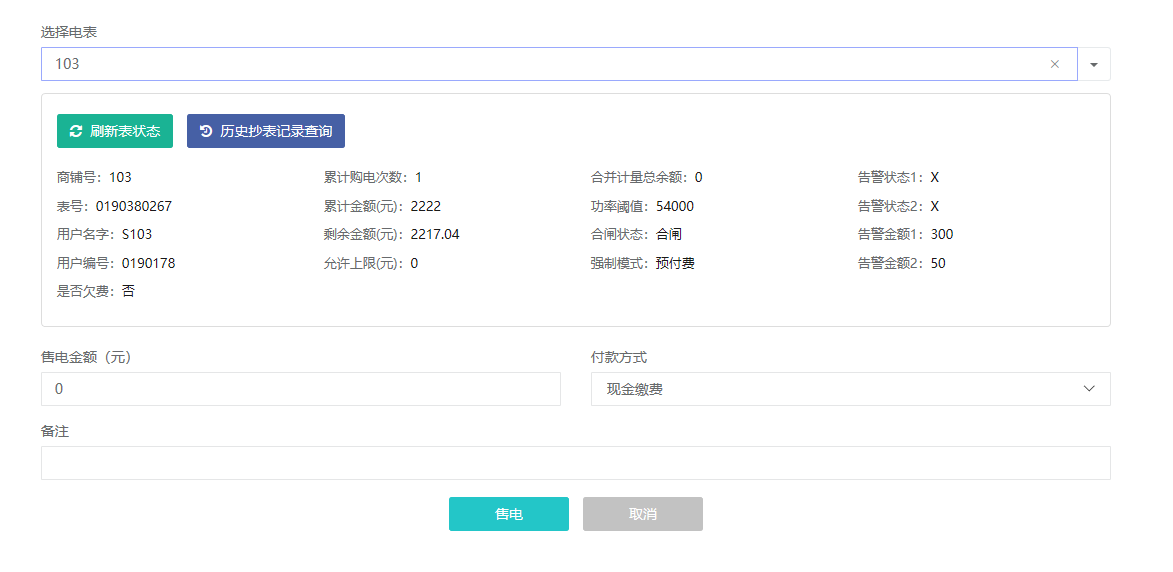Viewport: 1173px width, 572px height.
Task: Click the 是否欠费 value 否
Action: coord(128,292)
